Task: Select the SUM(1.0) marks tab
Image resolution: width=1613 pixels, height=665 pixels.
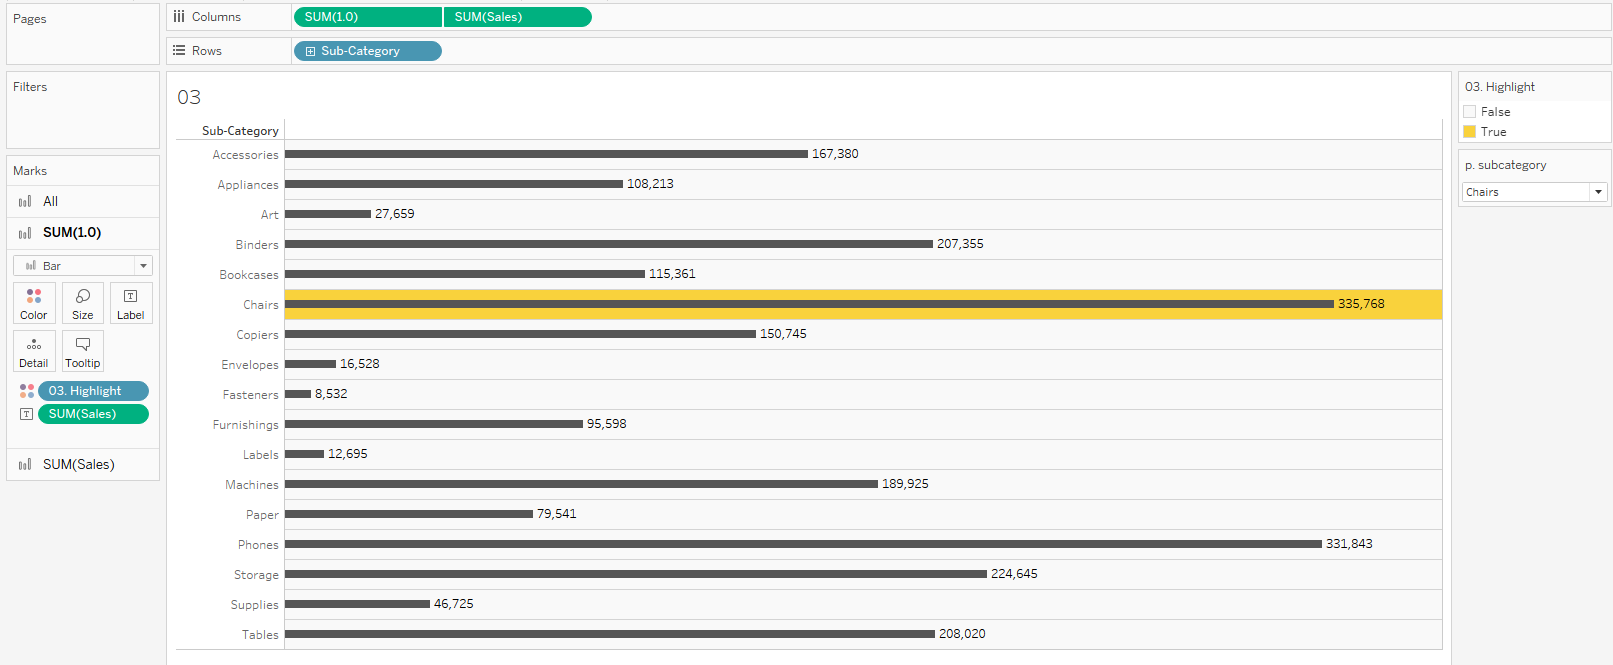Action: [x=72, y=233]
